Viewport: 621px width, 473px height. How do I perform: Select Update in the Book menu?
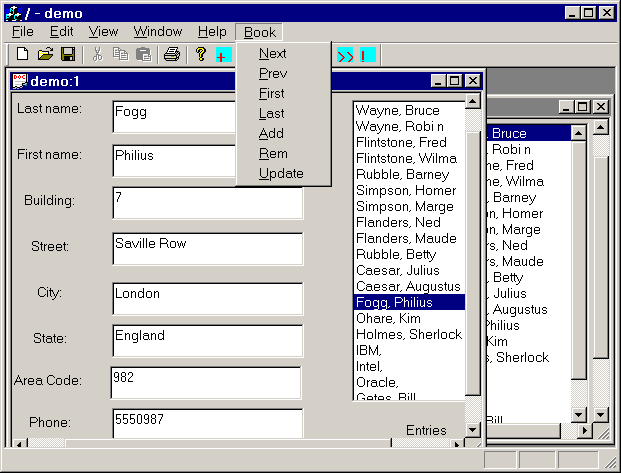[x=280, y=174]
